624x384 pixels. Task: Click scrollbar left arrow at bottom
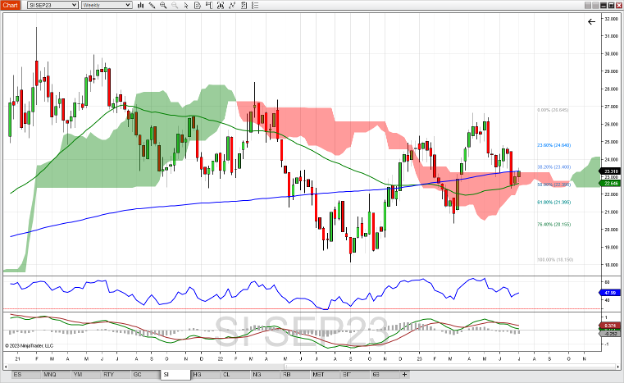point(6,366)
